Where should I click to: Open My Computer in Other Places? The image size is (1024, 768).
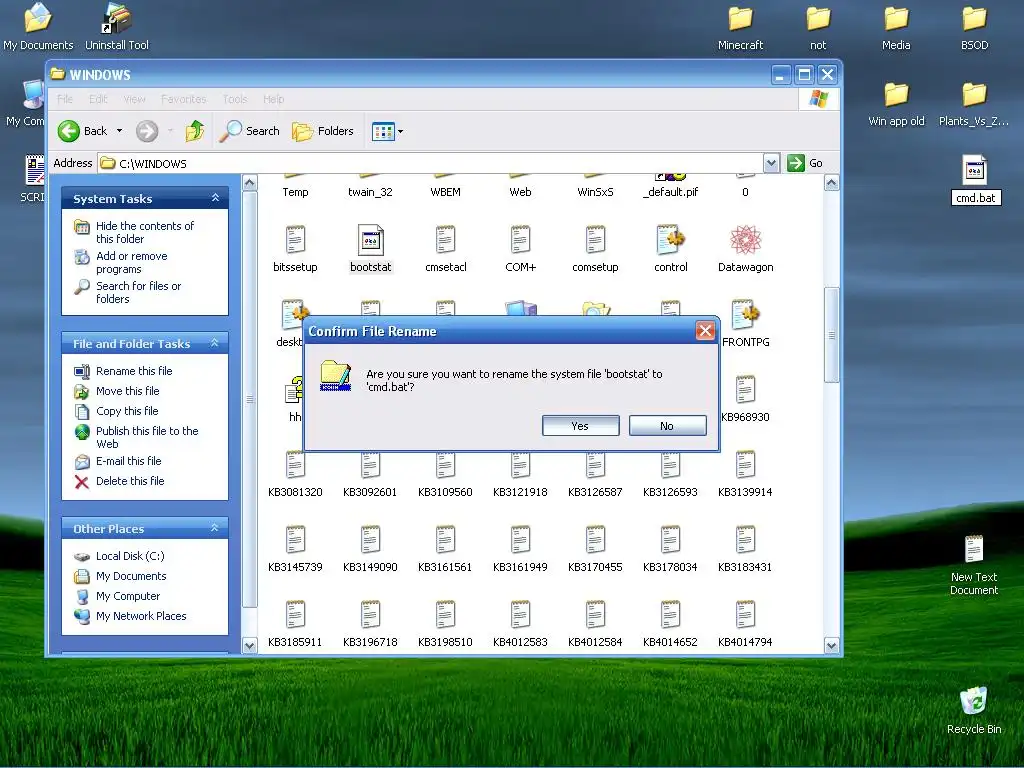pos(127,597)
